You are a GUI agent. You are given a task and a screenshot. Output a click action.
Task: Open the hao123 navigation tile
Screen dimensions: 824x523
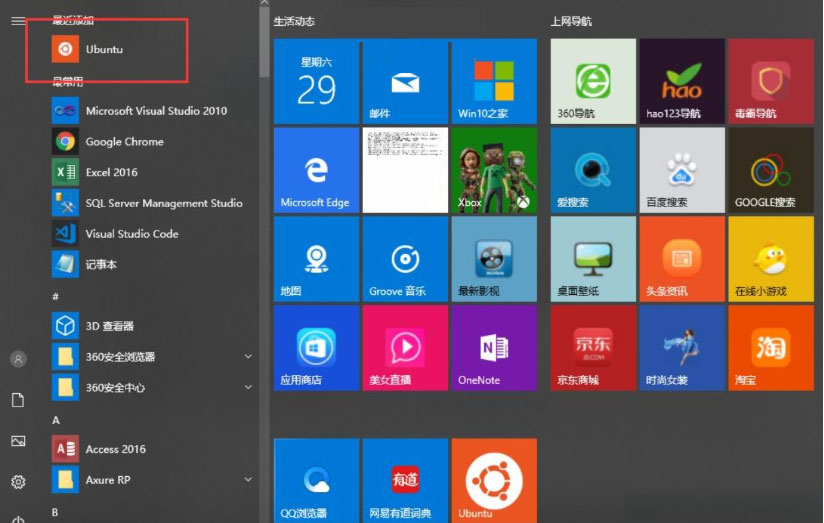[681, 82]
